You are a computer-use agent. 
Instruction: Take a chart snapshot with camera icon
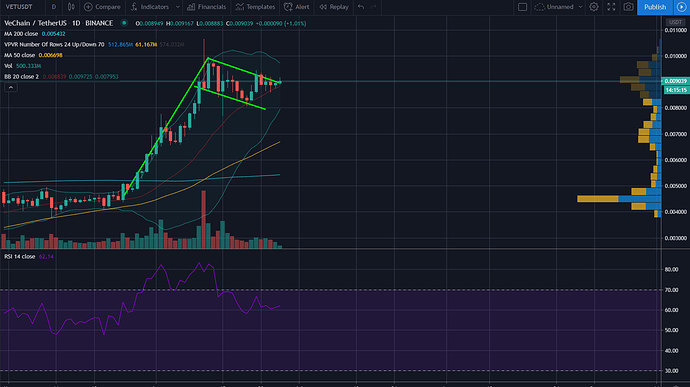point(628,7)
